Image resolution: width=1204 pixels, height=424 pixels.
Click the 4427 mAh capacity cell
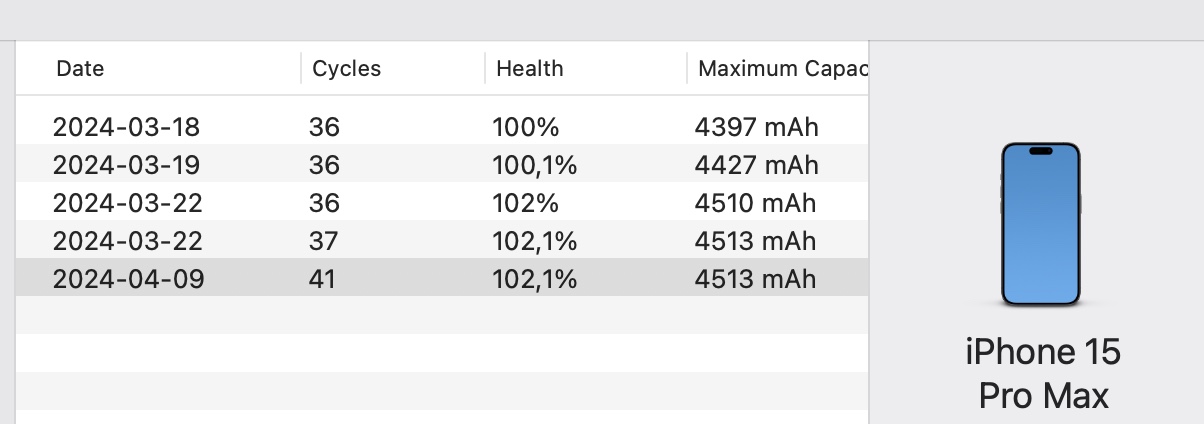pyautogui.click(x=756, y=164)
